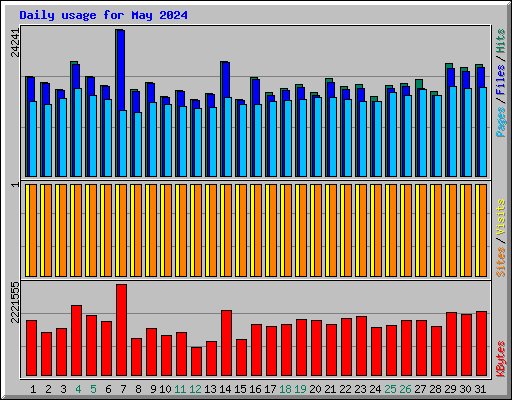Click the orange sites bar for day 16
Viewport: 512px width, 400px height.
(258, 230)
